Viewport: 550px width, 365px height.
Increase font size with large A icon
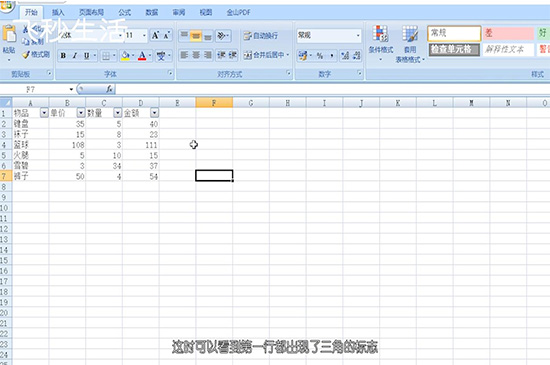(x=155, y=35)
